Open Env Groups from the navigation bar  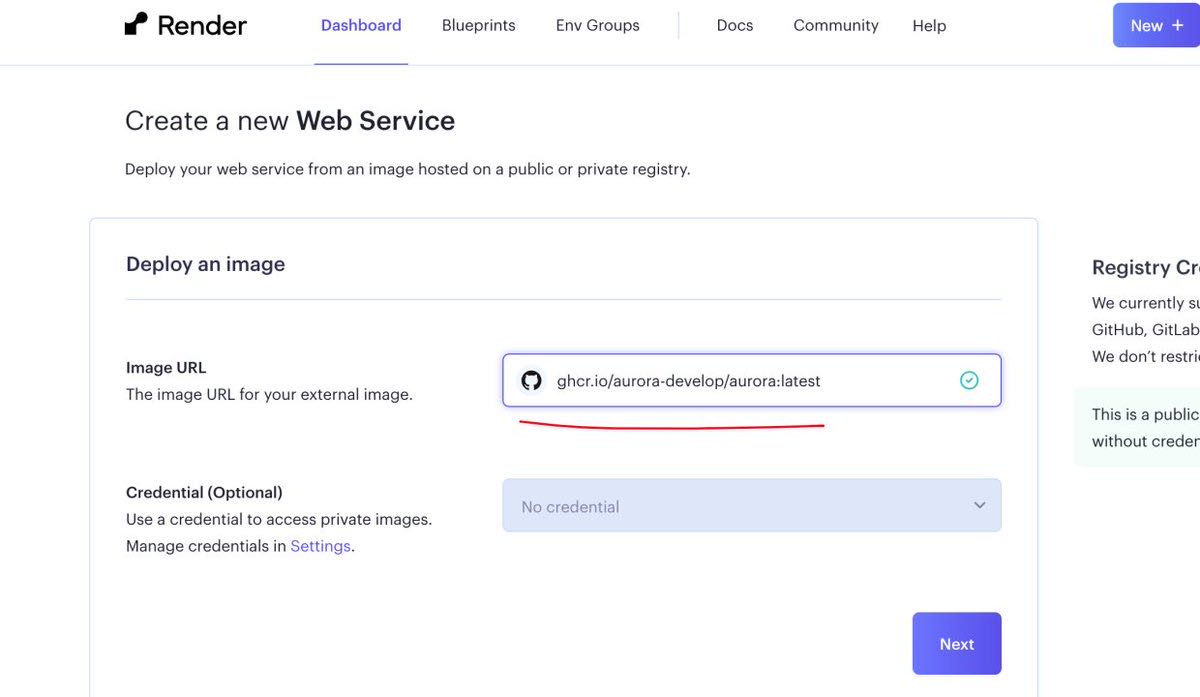[597, 26]
